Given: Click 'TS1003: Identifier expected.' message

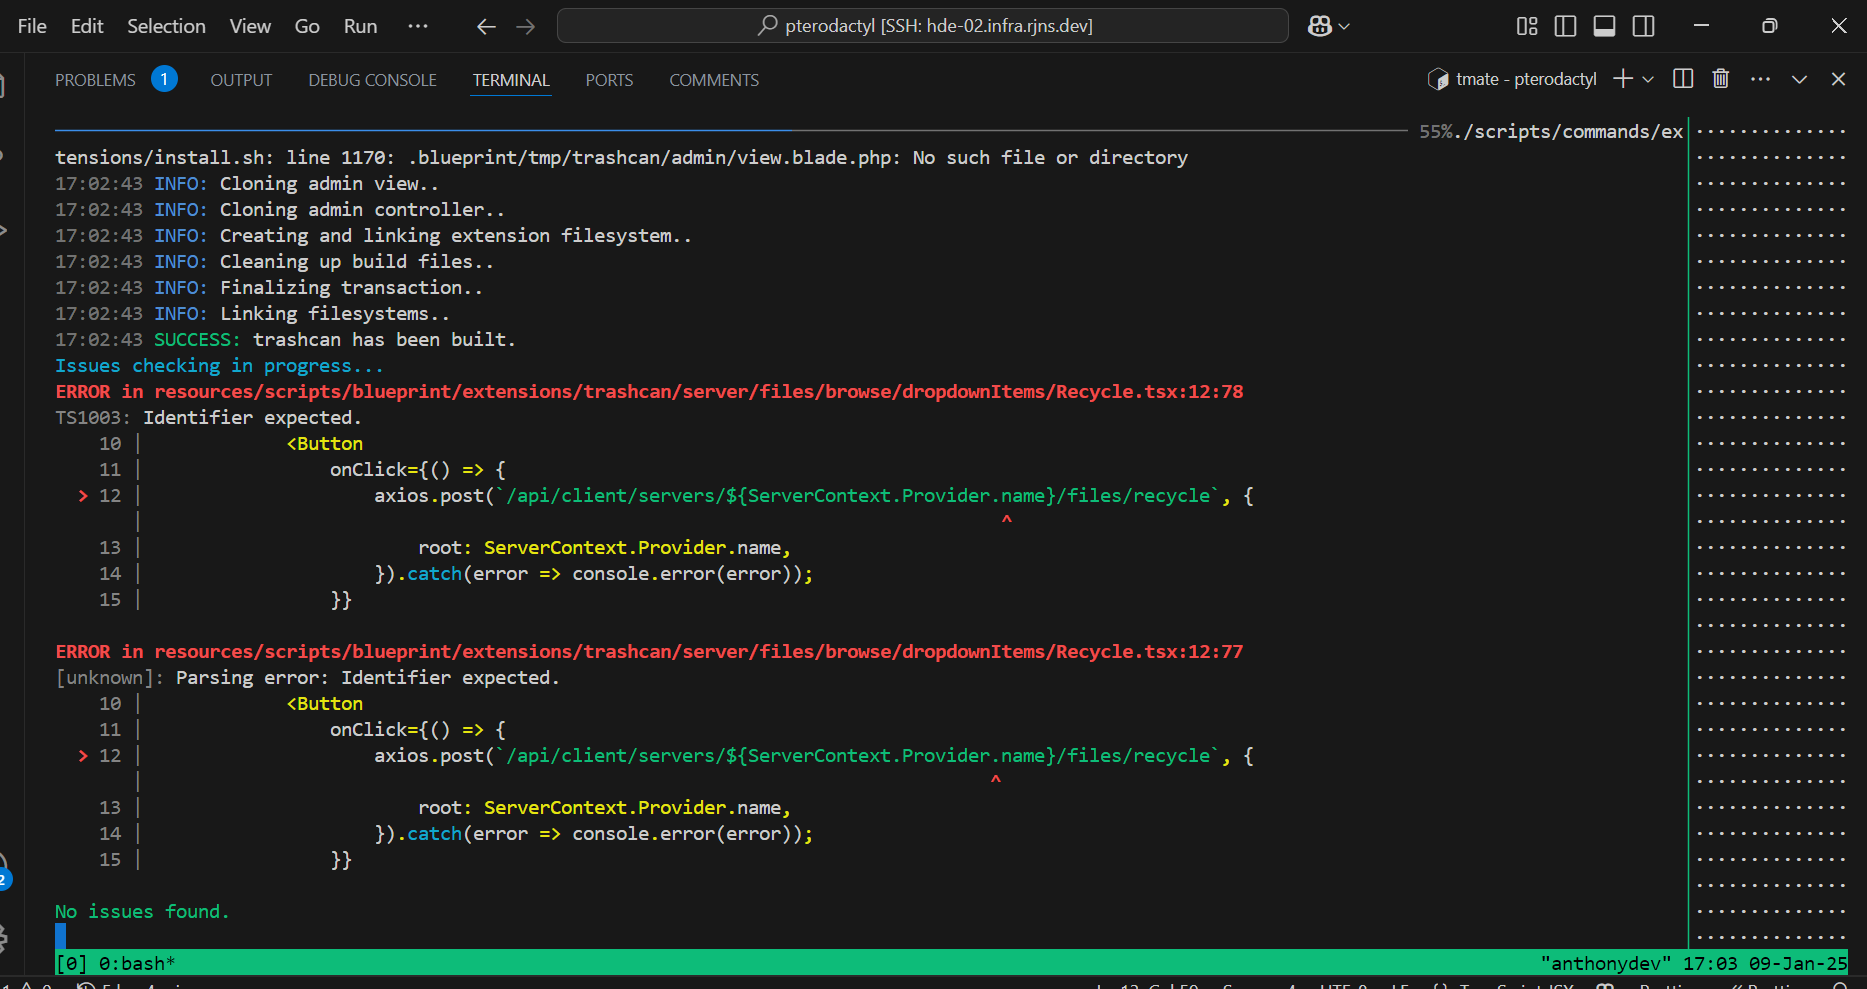Looking at the screenshot, I should click(208, 418).
